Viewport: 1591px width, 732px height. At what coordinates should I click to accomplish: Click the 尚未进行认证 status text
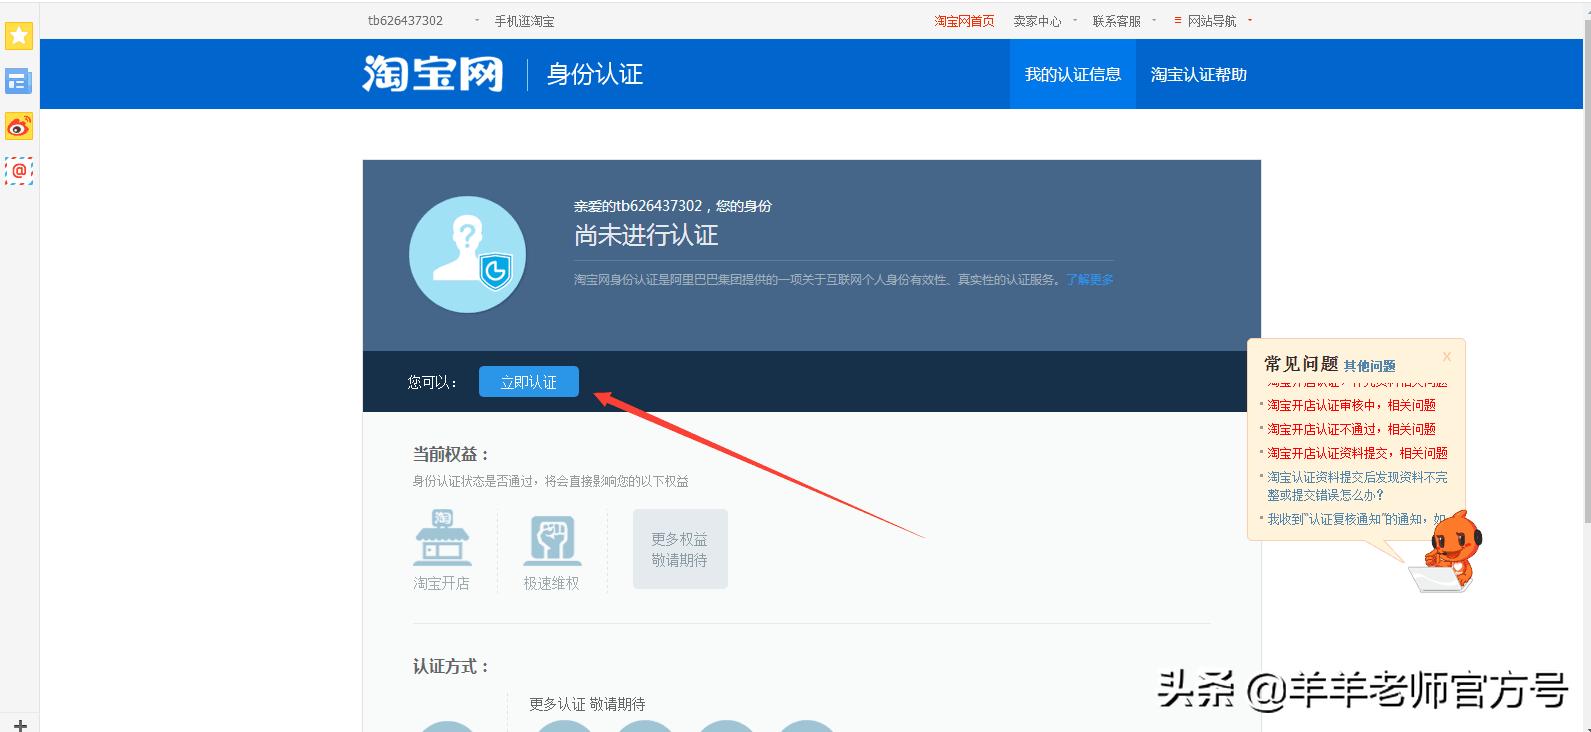click(x=646, y=236)
